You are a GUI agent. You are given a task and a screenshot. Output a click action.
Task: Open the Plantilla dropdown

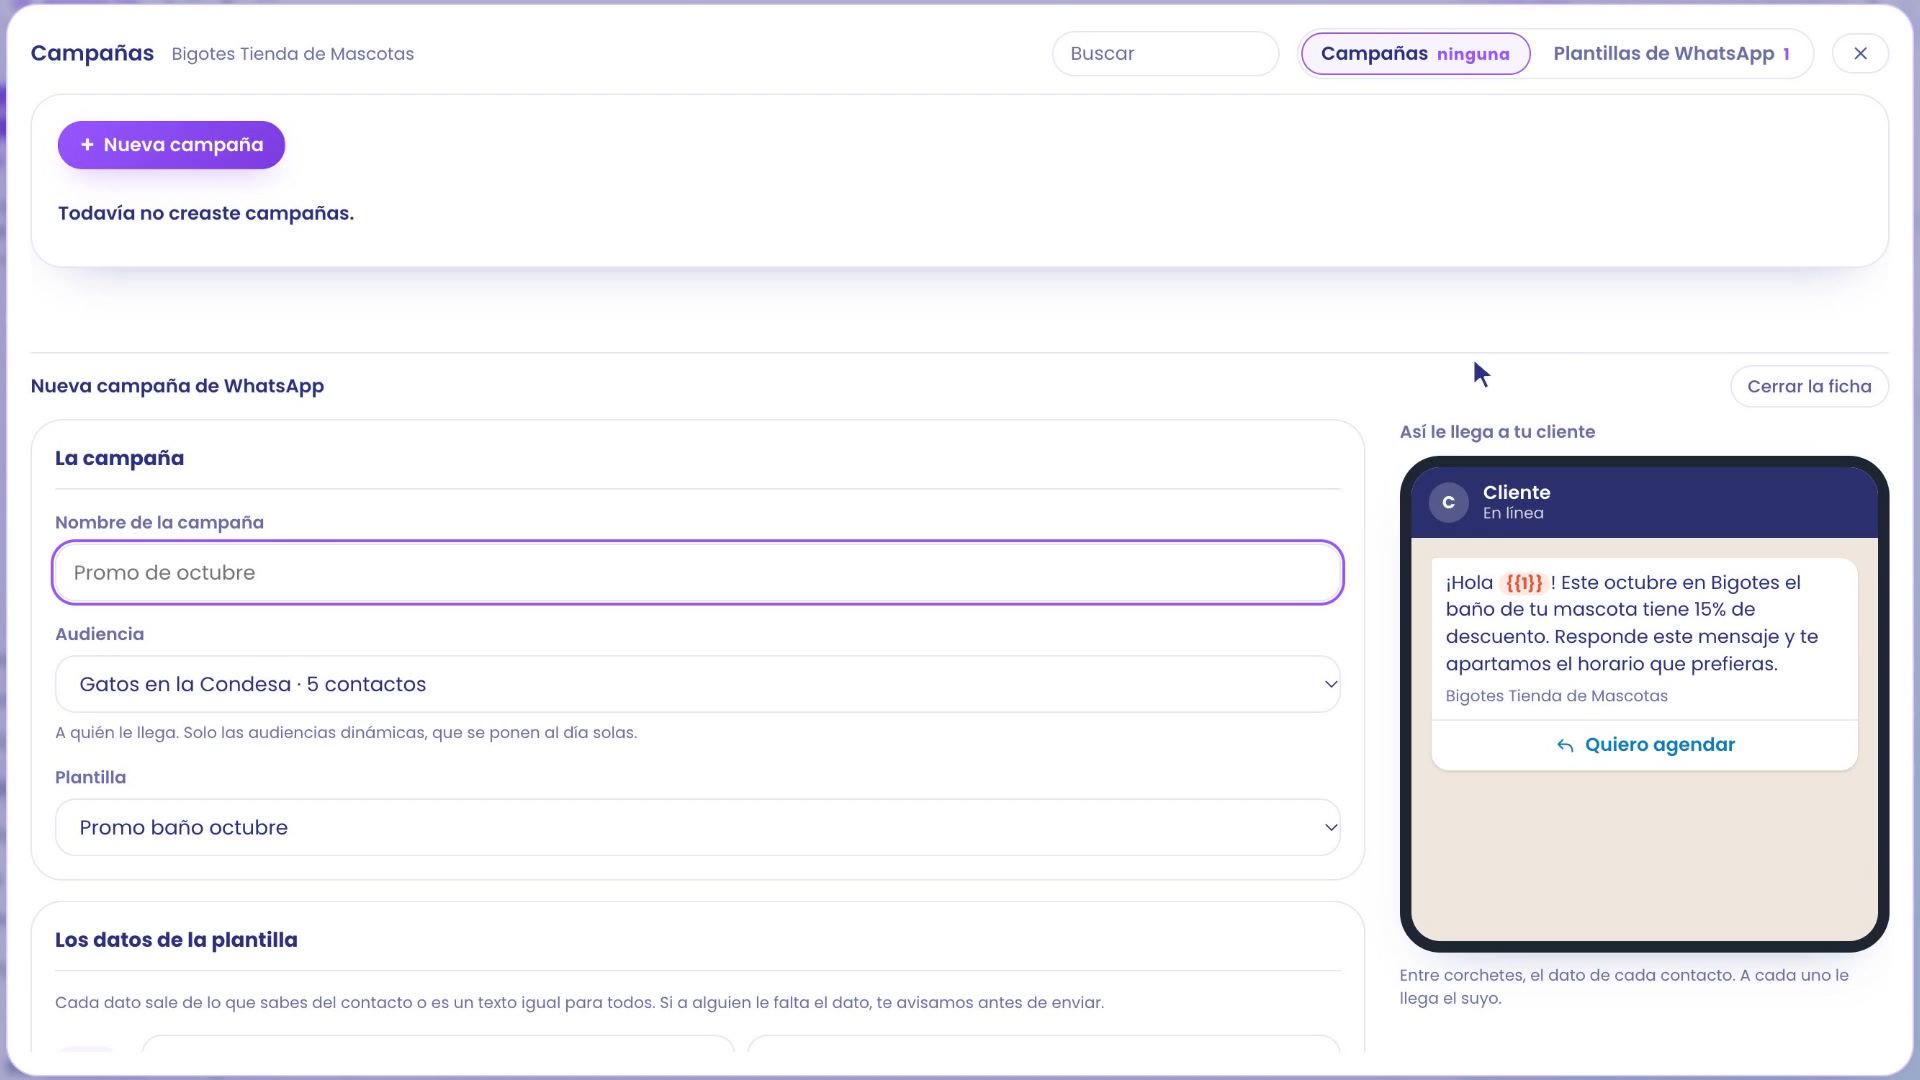click(698, 827)
